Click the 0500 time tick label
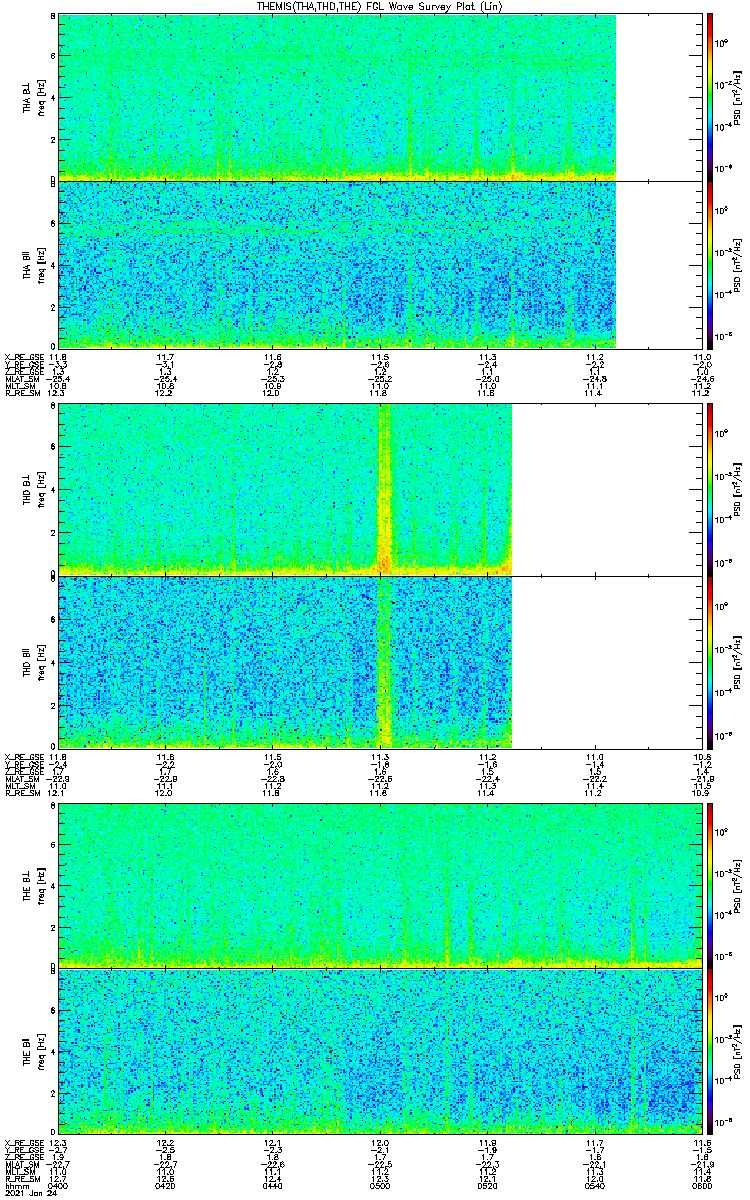750x1200 pixels. (380, 1185)
